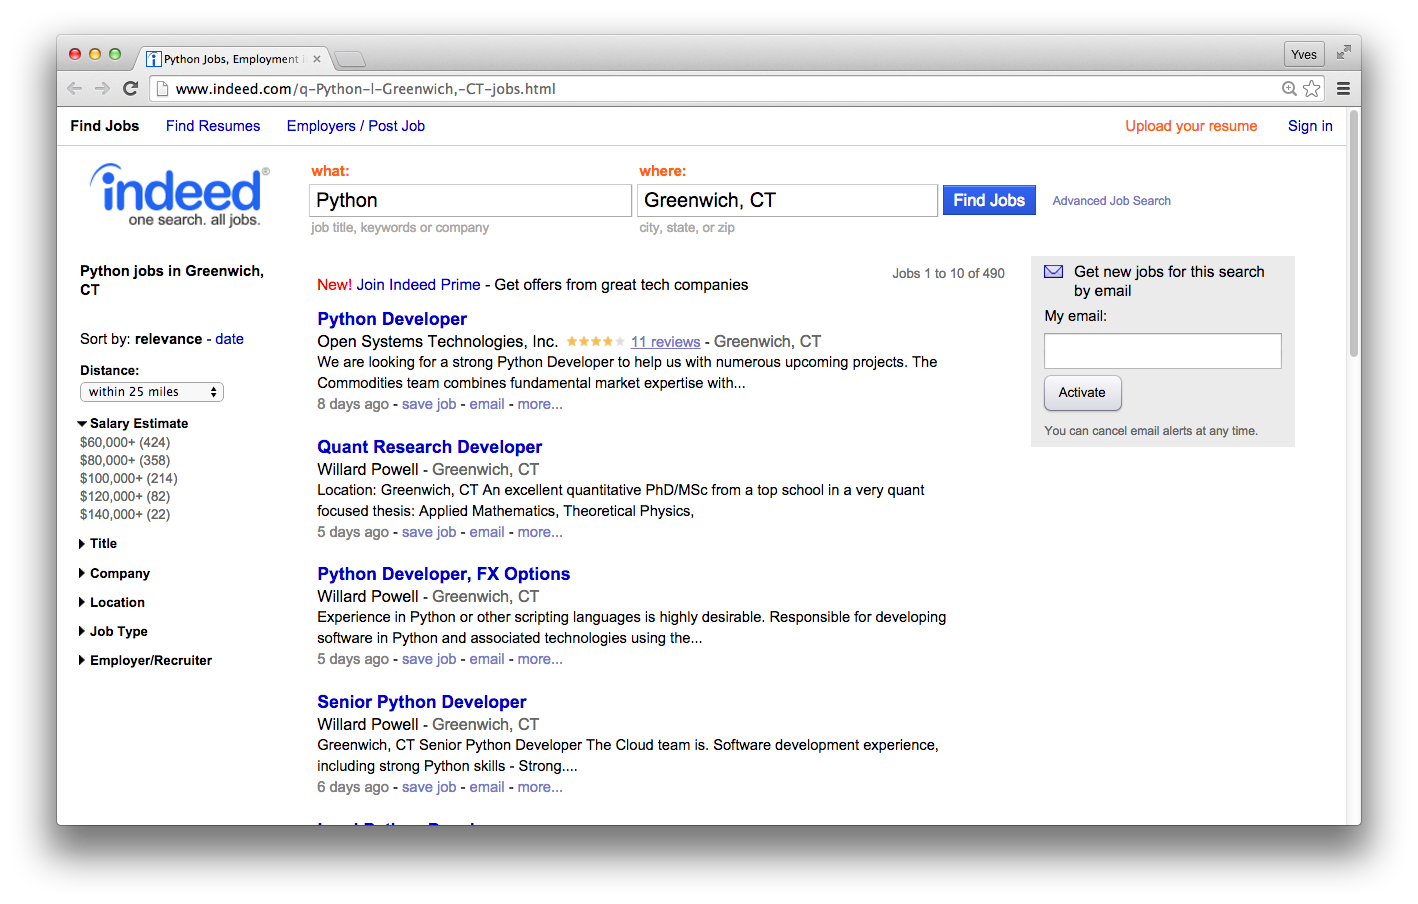
Task: Open the Find Resumes page
Action: pyautogui.click(x=213, y=126)
